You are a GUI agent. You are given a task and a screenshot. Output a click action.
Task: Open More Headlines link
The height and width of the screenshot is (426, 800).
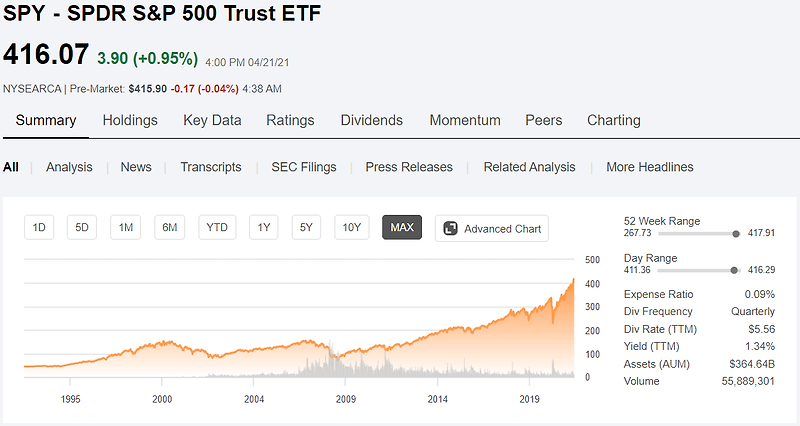tap(649, 167)
